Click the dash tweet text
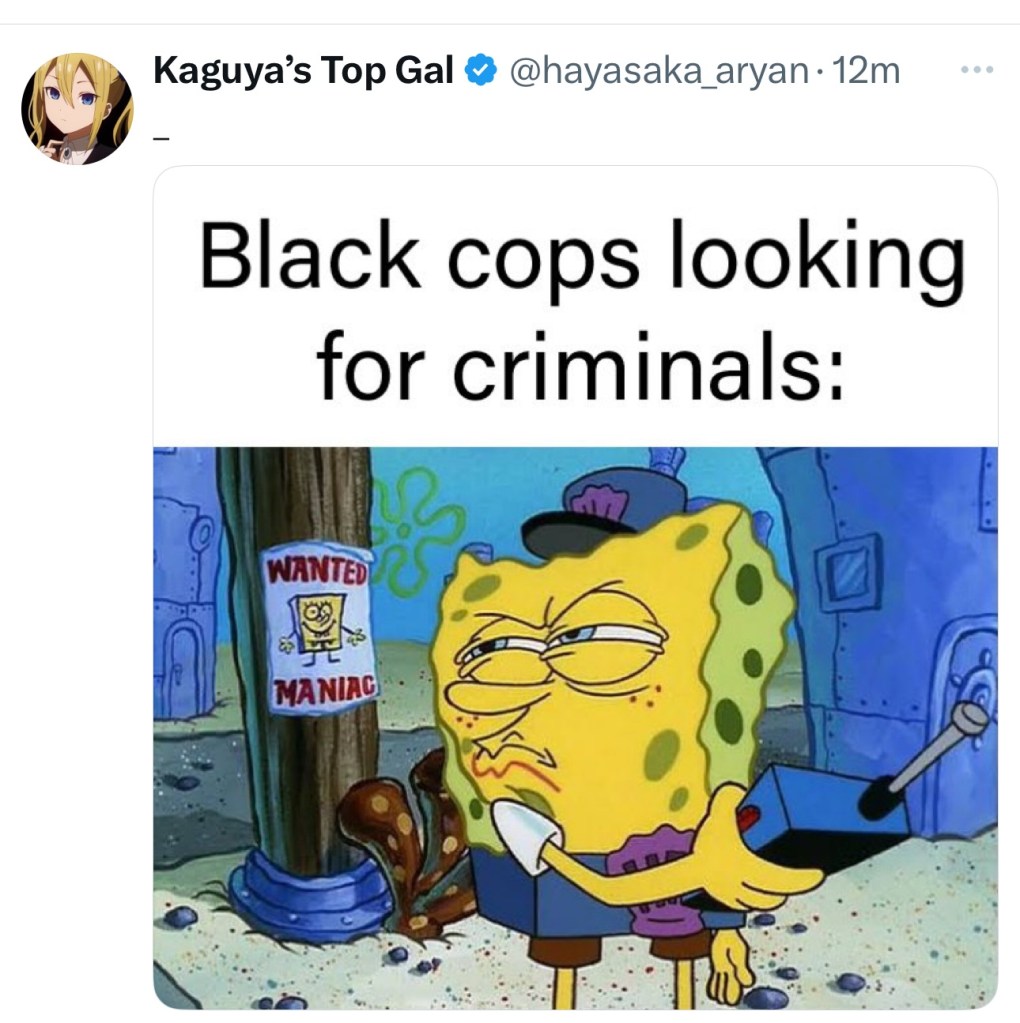Viewport: 1020px width, 1023px height. coord(161,138)
